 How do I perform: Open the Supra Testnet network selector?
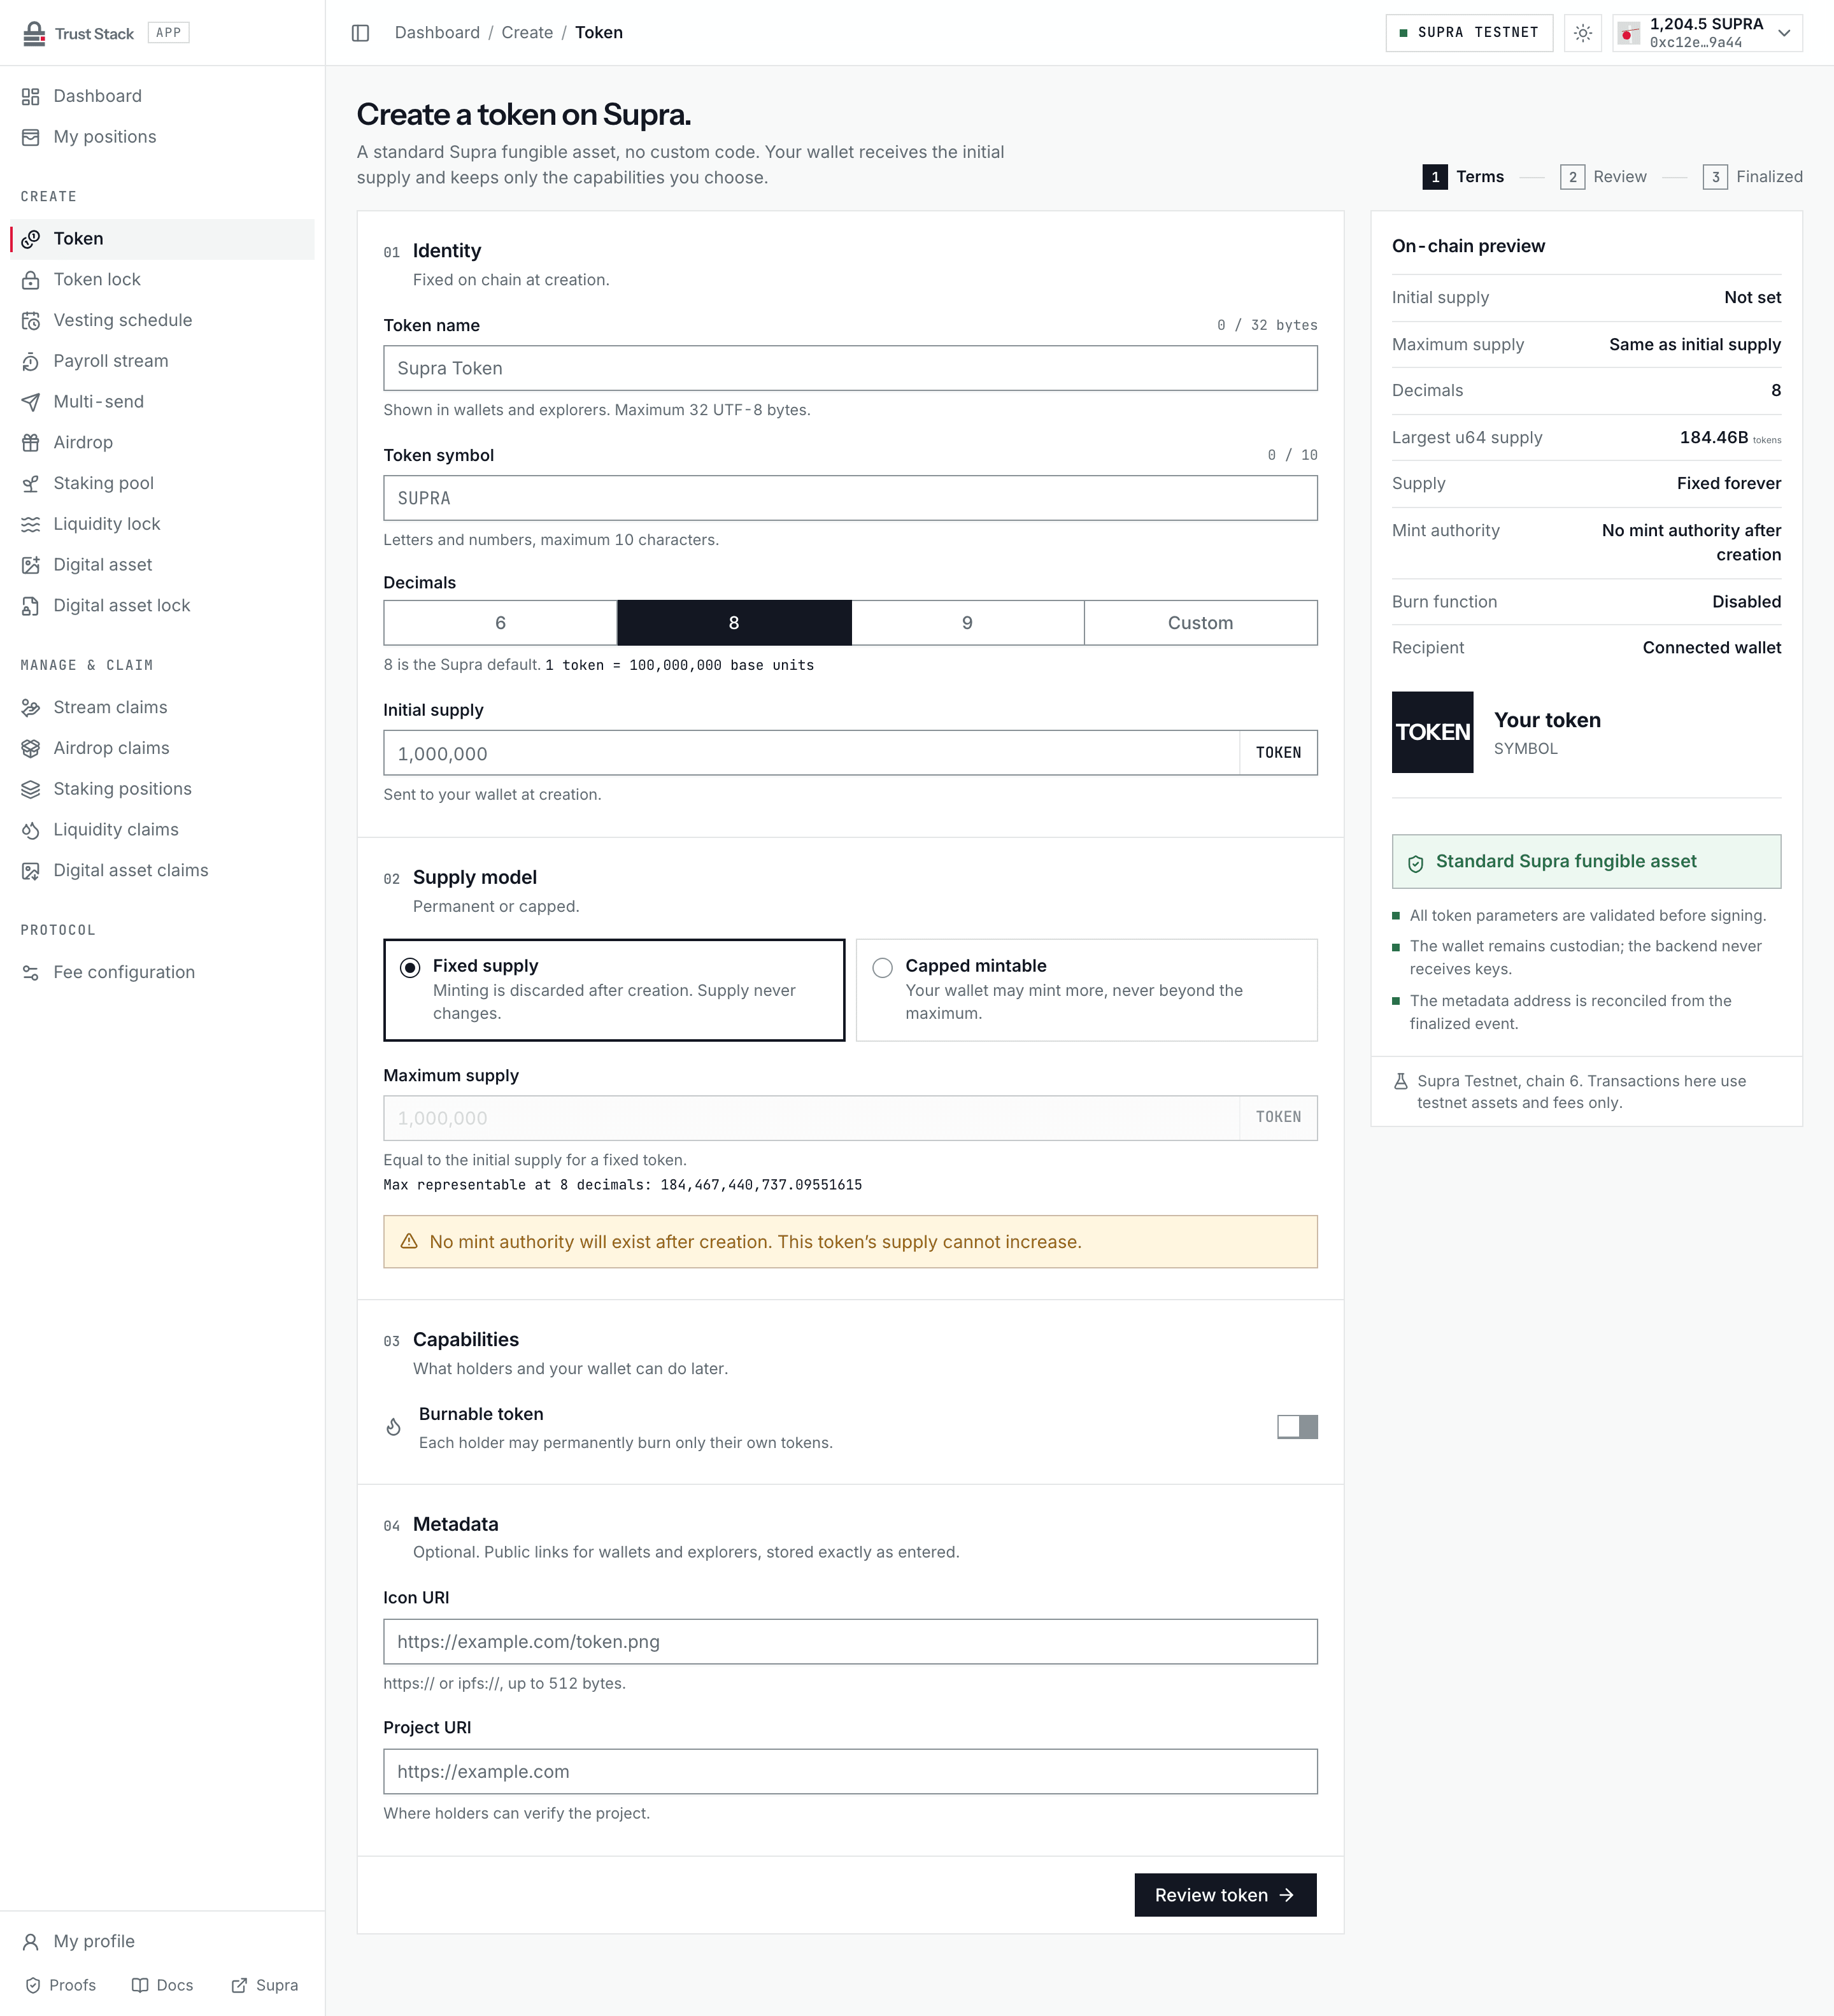(x=1469, y=33)
